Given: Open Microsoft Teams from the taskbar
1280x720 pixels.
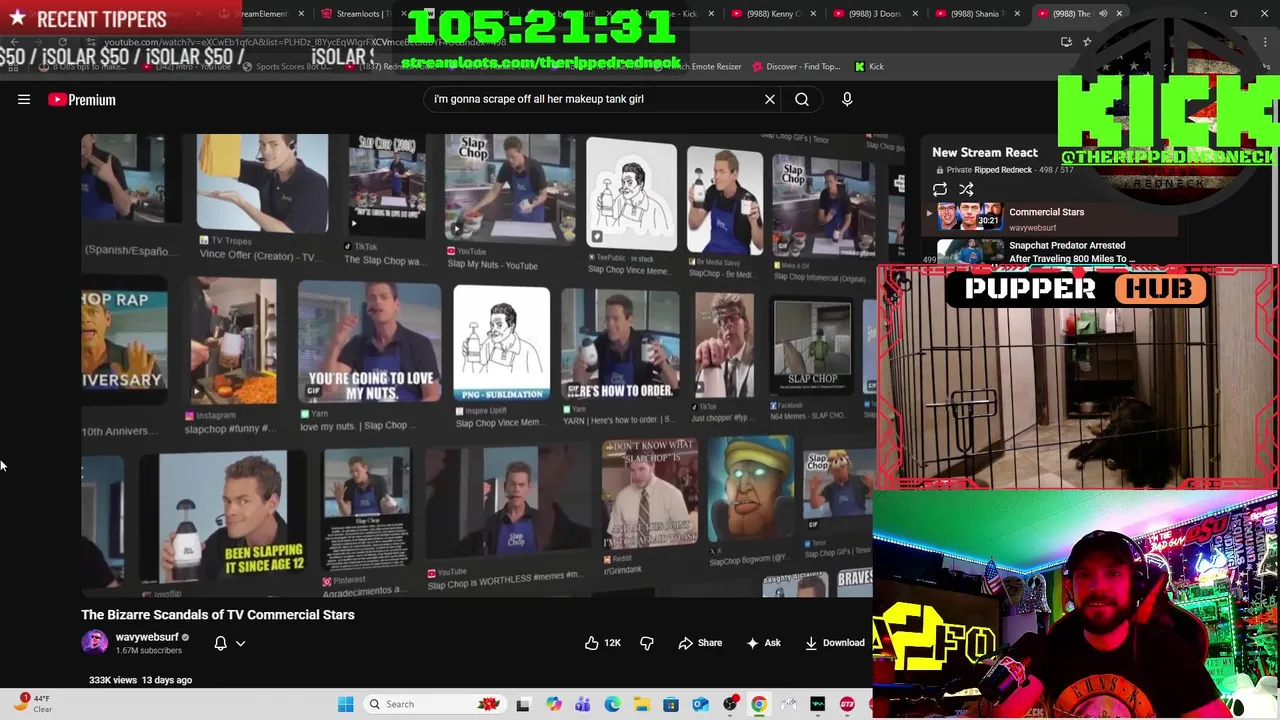Looking at the screenshot, I should coord(582,704).
